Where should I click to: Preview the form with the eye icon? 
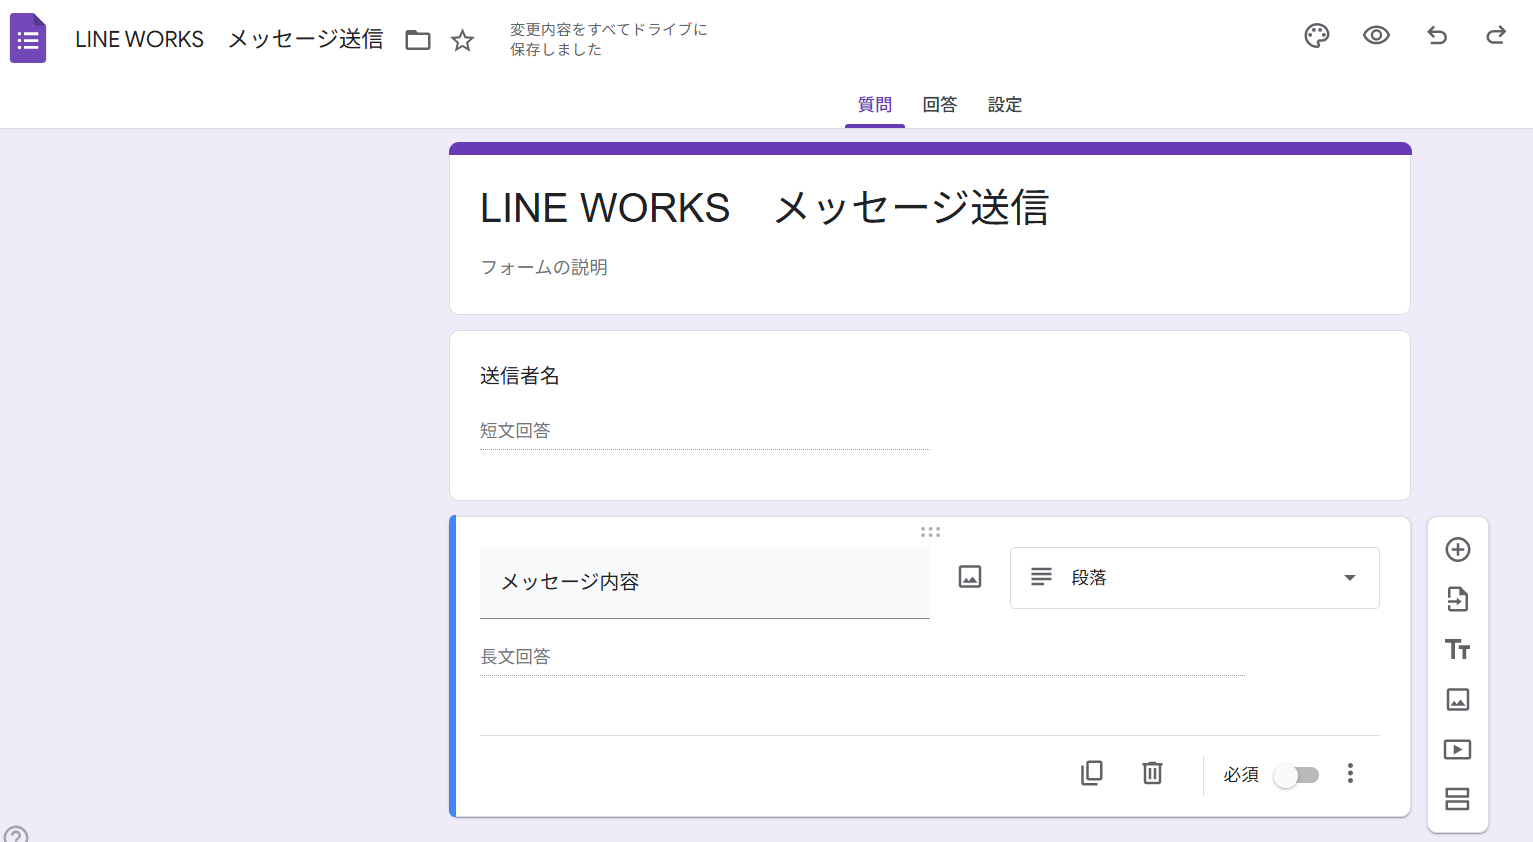[1377, 36]
